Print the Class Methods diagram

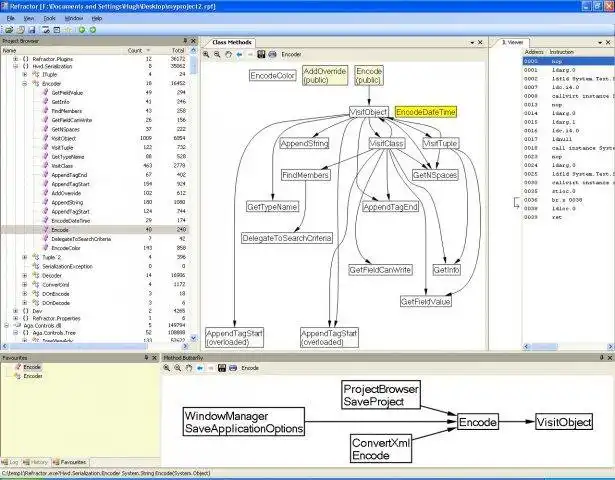(273, 55)
